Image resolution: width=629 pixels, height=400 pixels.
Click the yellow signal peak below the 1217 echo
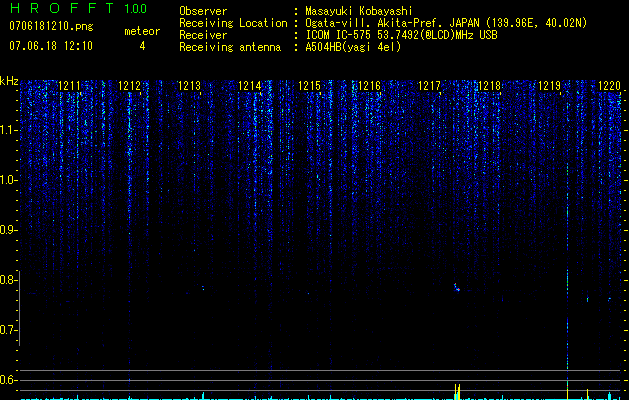tap(457, 391)
